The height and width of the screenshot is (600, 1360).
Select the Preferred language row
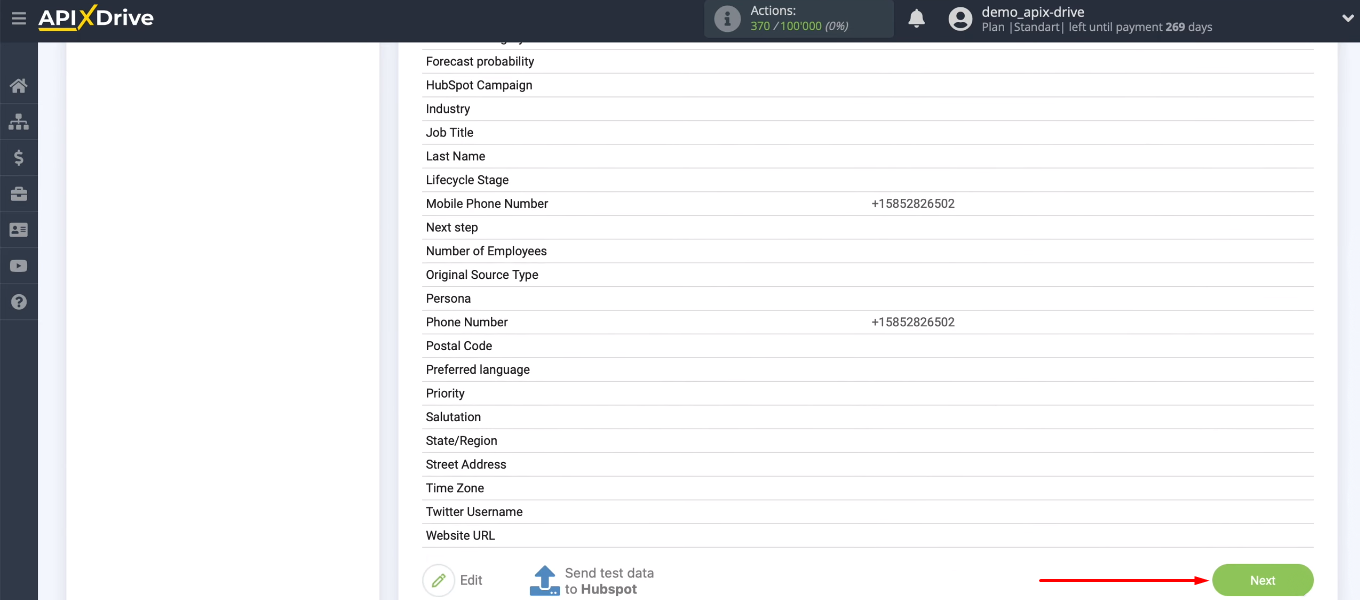click(x=868, y=370)
